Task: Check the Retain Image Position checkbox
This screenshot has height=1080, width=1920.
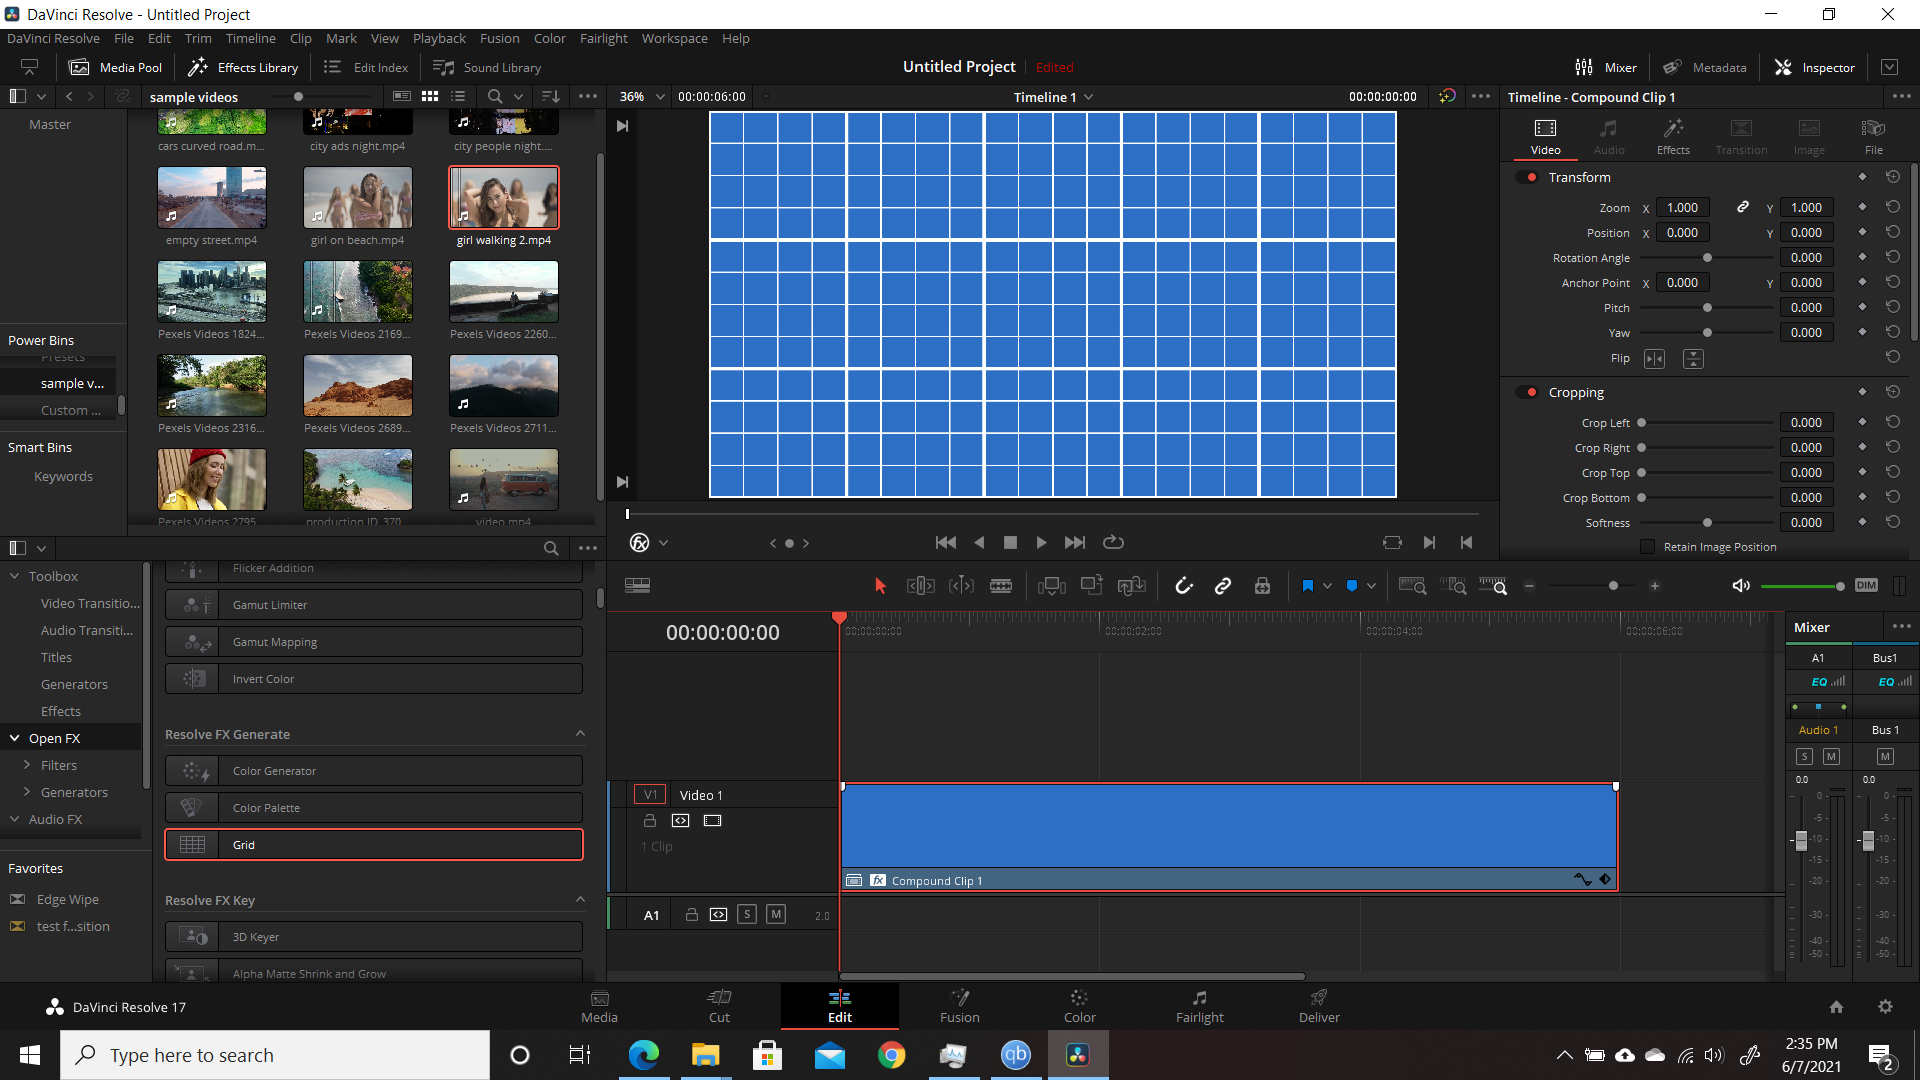Action: click(x=1648, y=547)
